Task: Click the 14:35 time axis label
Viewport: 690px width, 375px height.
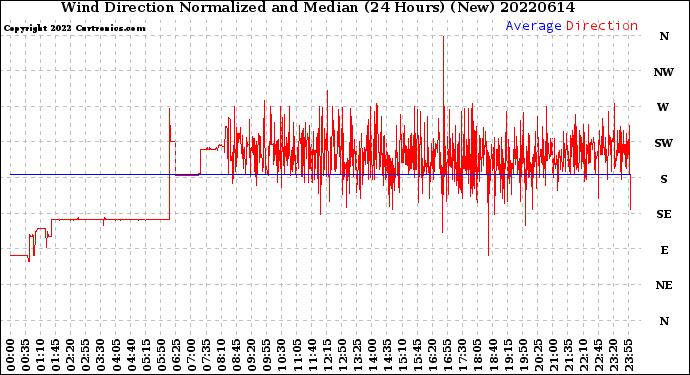Action: (x=387, y=355)
